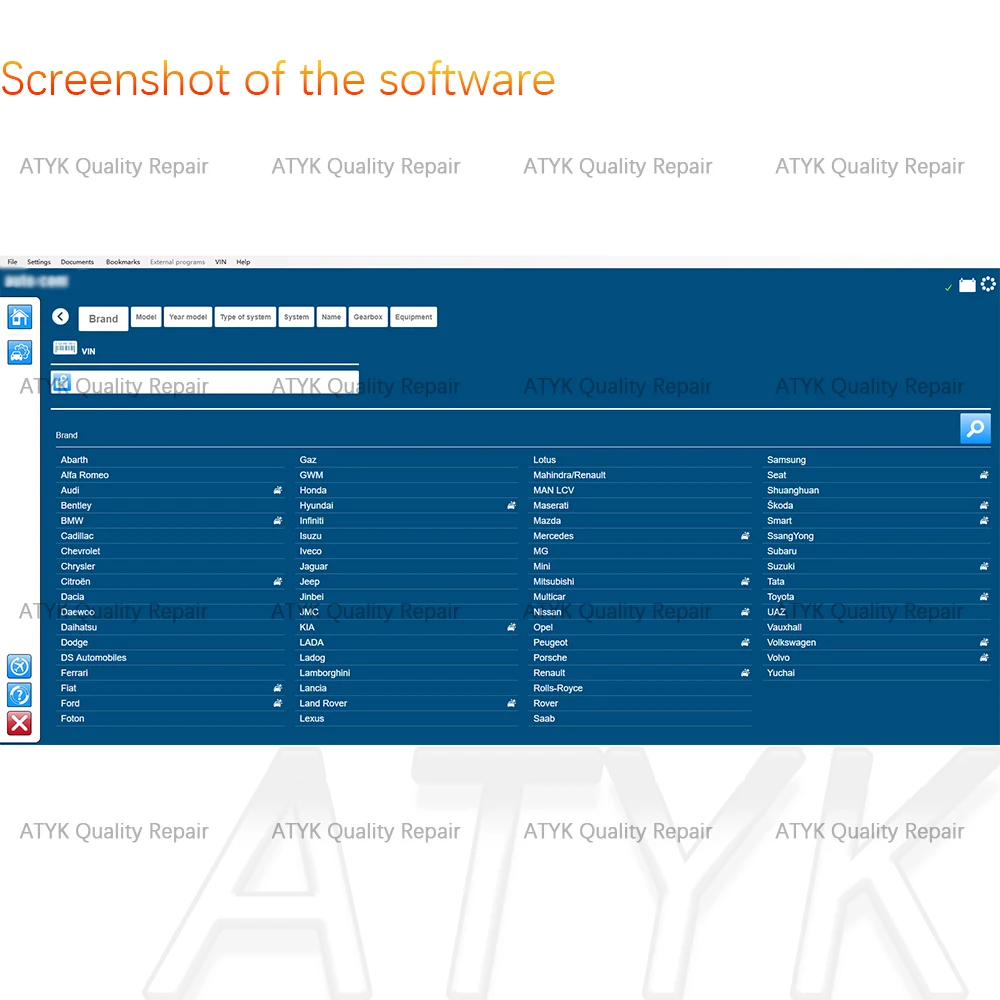Viewport: 1000px width, 1000px height.
Task: Open the Documents menu
Action: tap(77, 262)
